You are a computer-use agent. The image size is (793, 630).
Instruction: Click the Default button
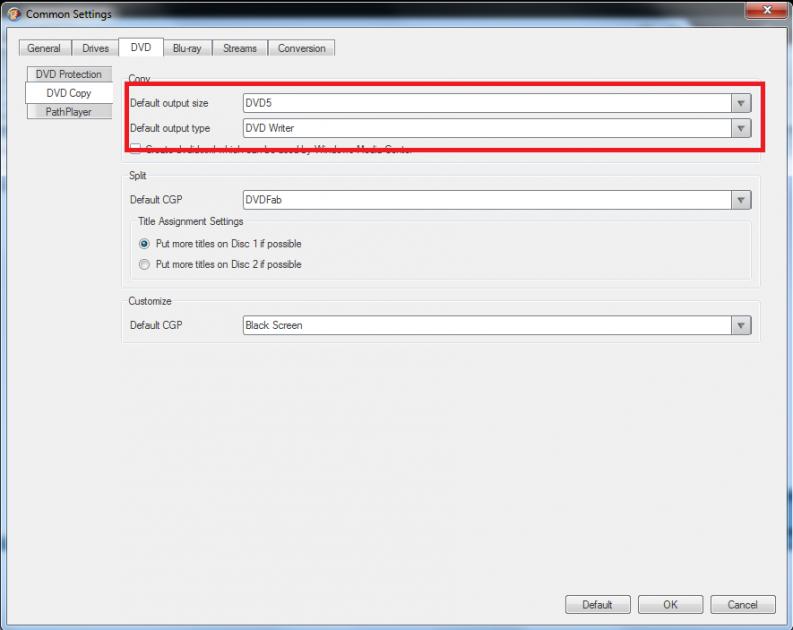598,604
